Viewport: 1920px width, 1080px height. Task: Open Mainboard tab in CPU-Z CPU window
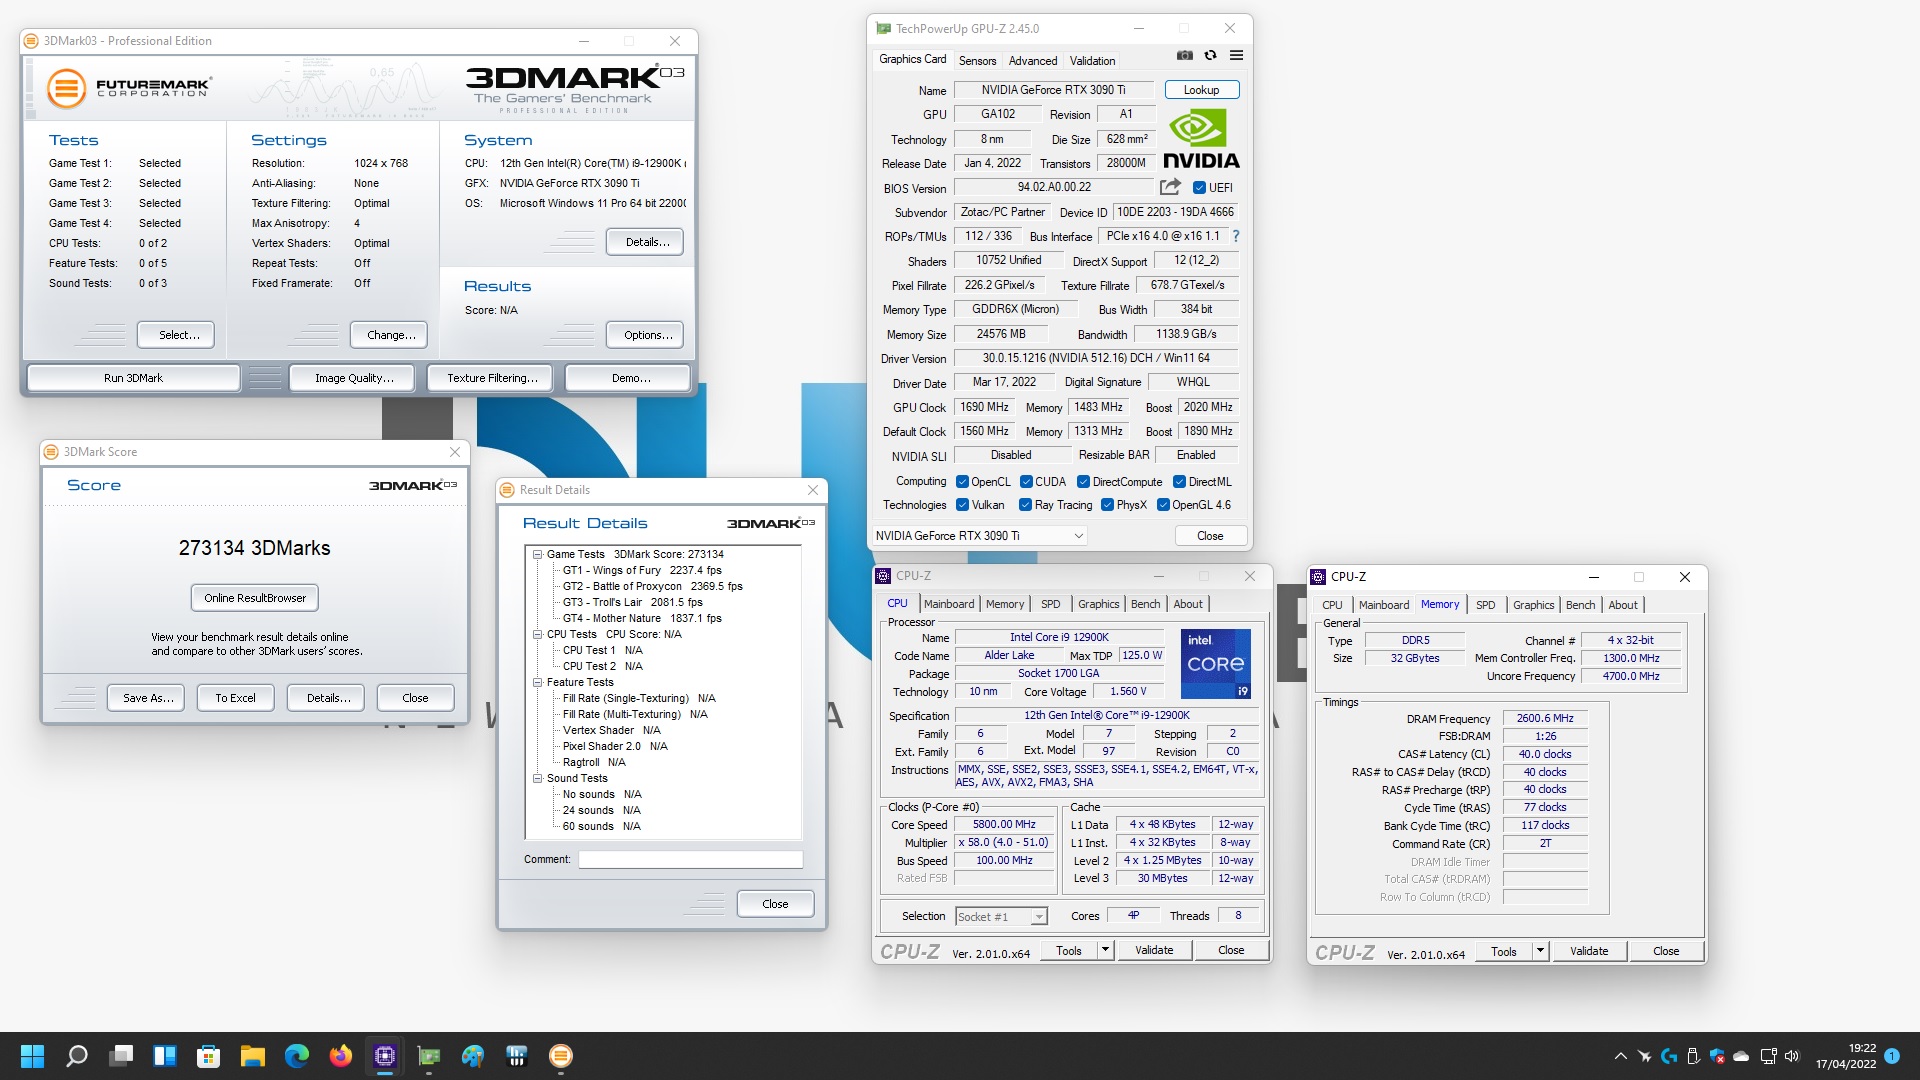coord(948,604)
